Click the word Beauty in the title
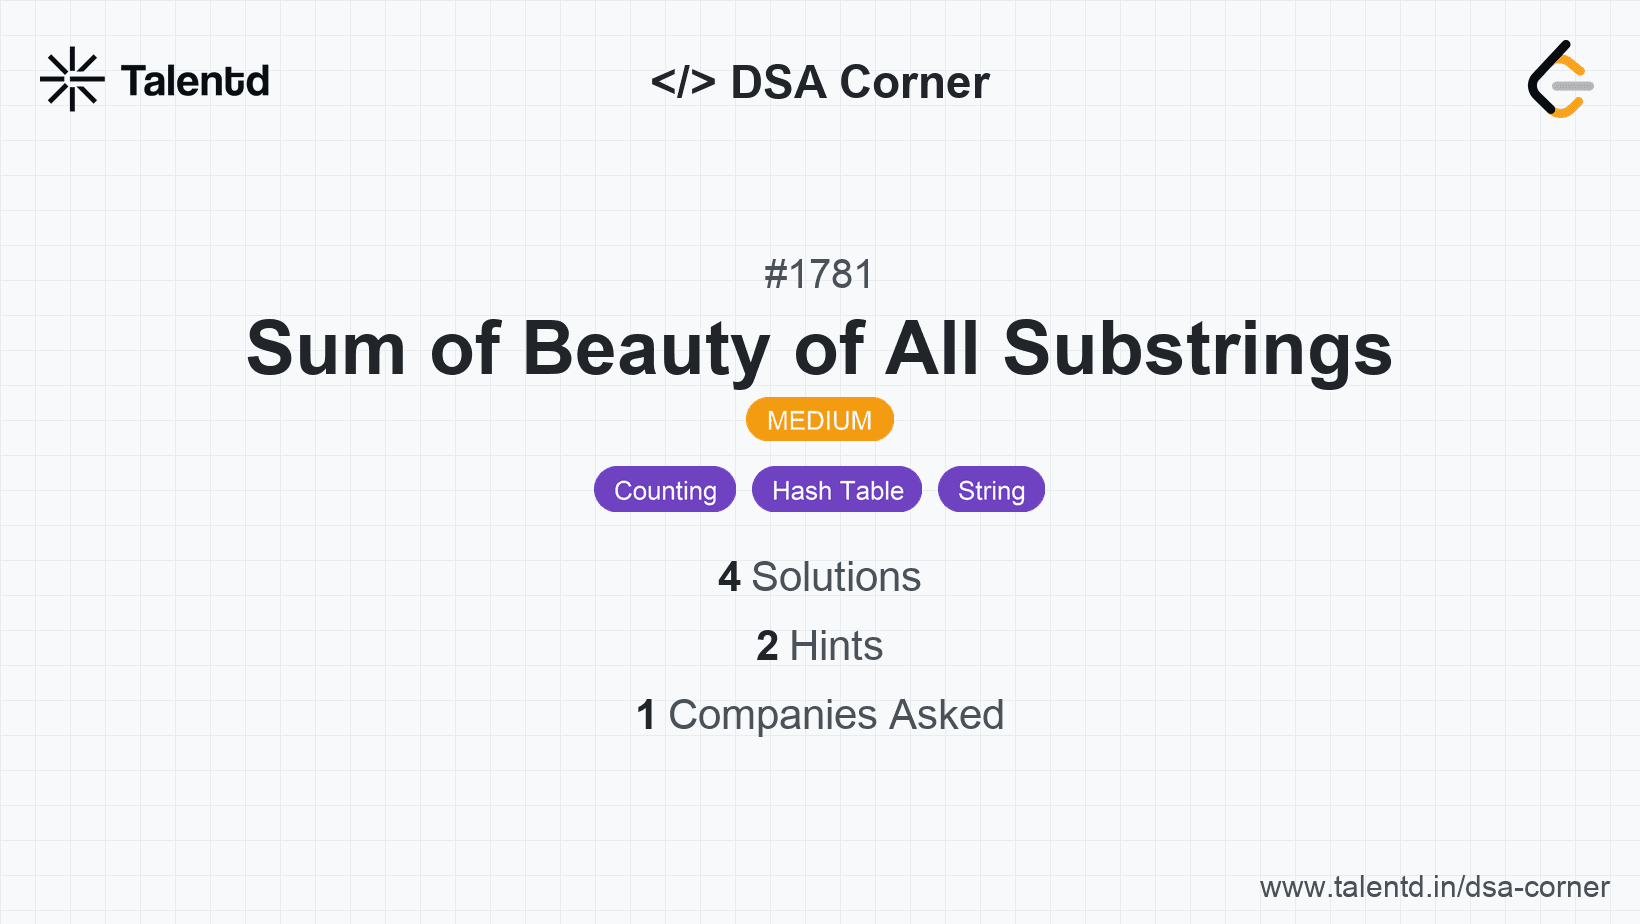The image size is (1640, 924). [646, 348]
